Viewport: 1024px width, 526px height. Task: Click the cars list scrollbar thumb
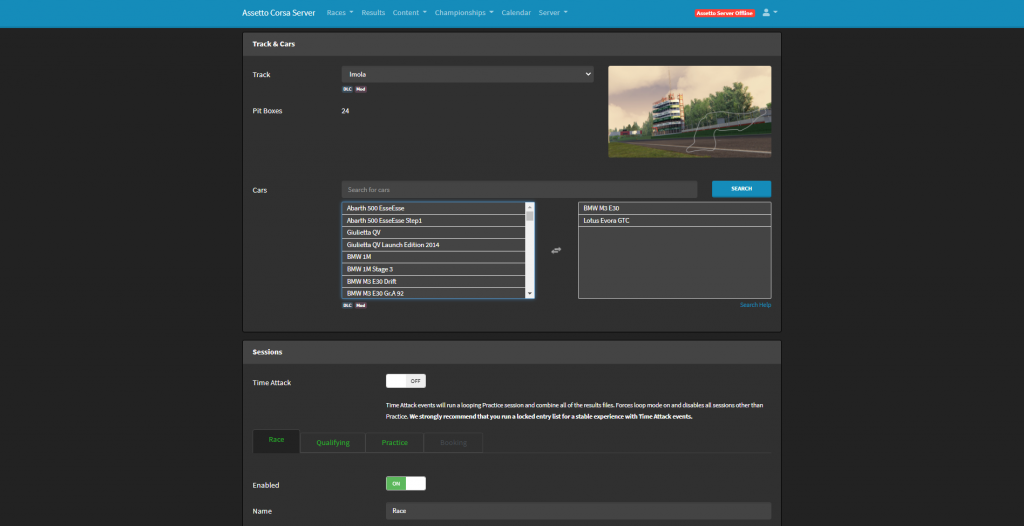pyautogui.click(x=530, y=216)
